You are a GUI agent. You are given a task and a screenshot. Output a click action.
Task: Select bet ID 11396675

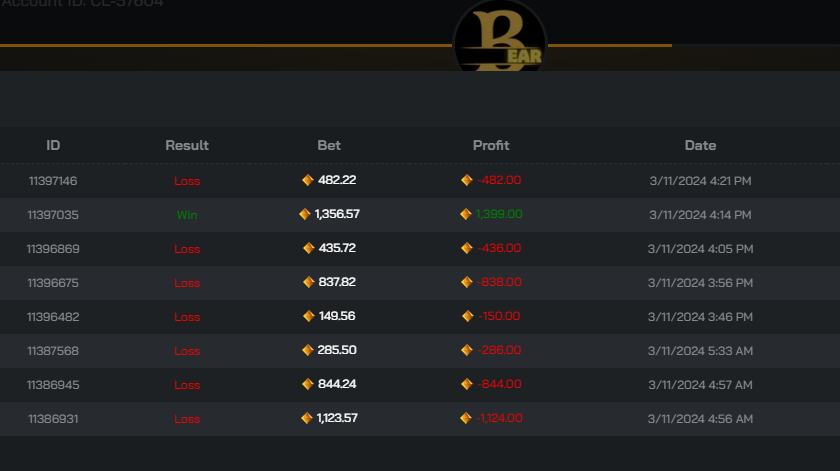[53, 283]
